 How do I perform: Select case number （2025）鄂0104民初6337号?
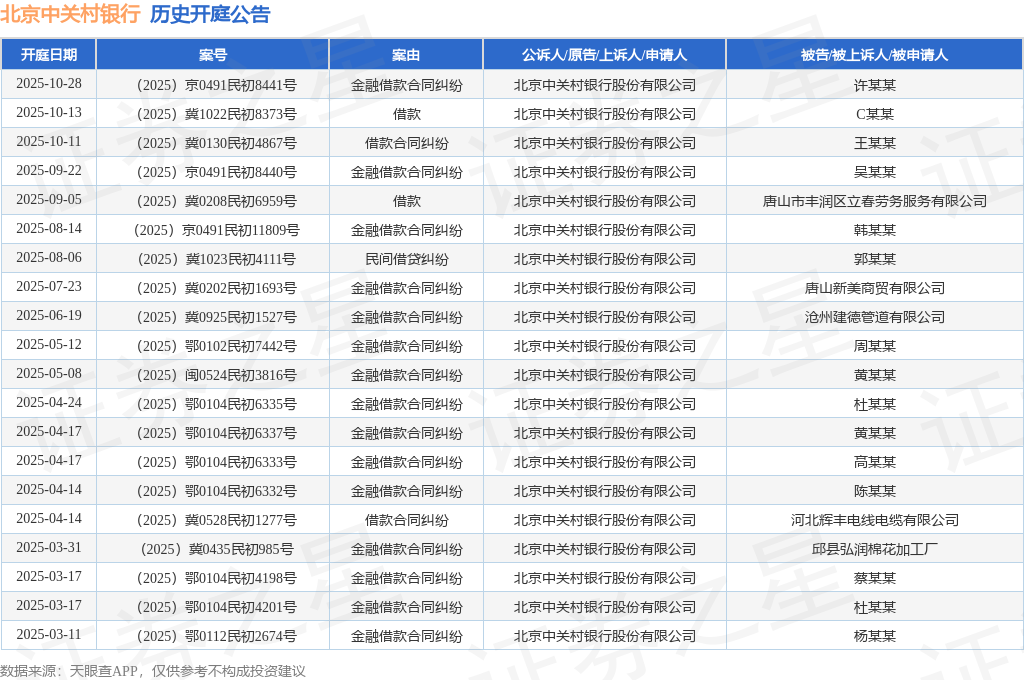point(213,433)
